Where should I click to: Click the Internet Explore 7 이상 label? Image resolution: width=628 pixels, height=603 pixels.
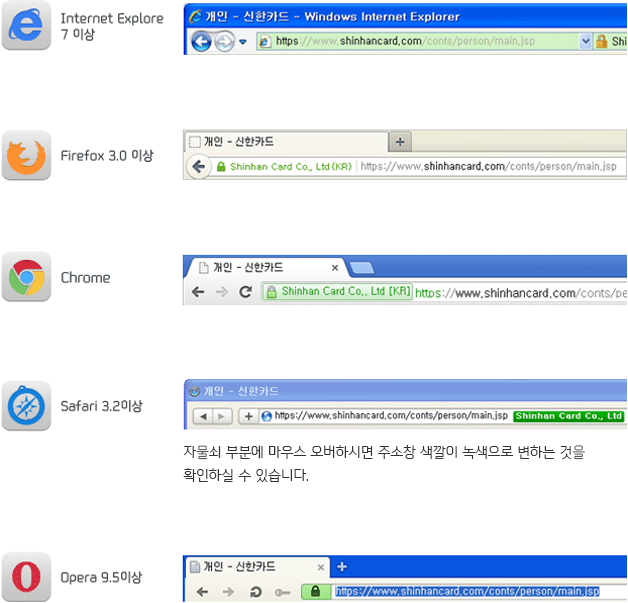(112, 26)
